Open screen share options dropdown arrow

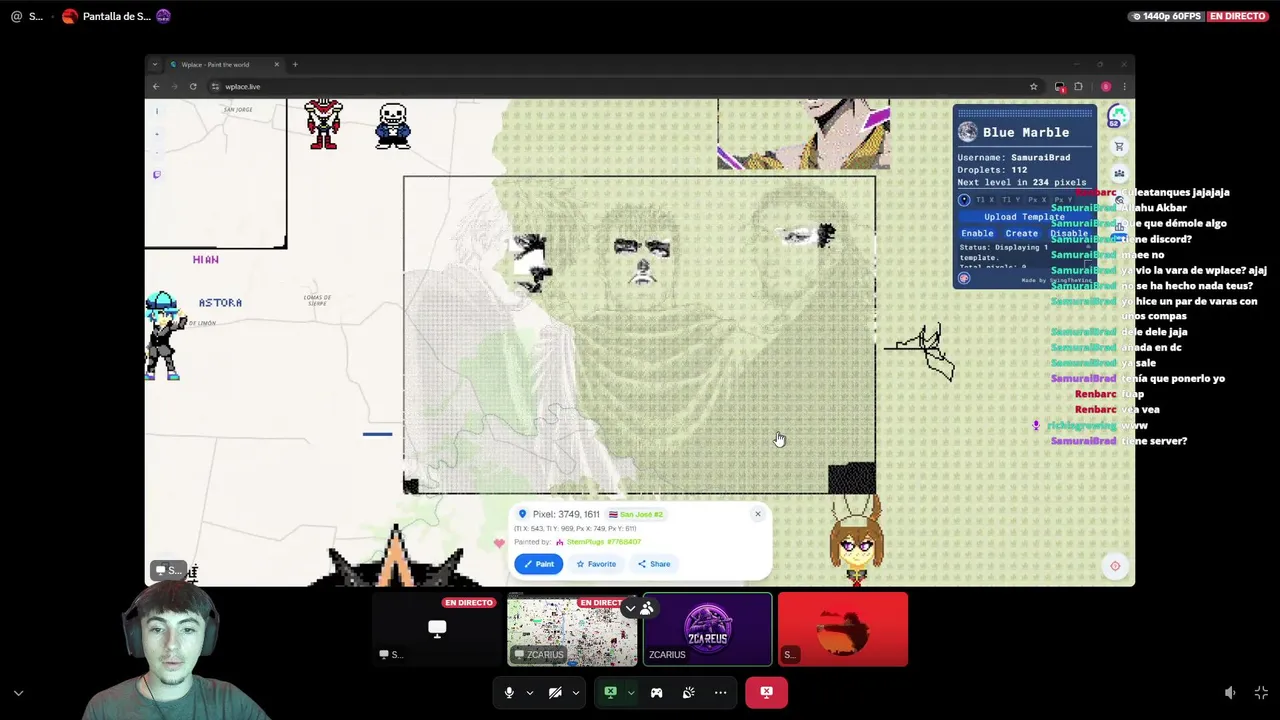pyautogui.click(x=630, y=692)
